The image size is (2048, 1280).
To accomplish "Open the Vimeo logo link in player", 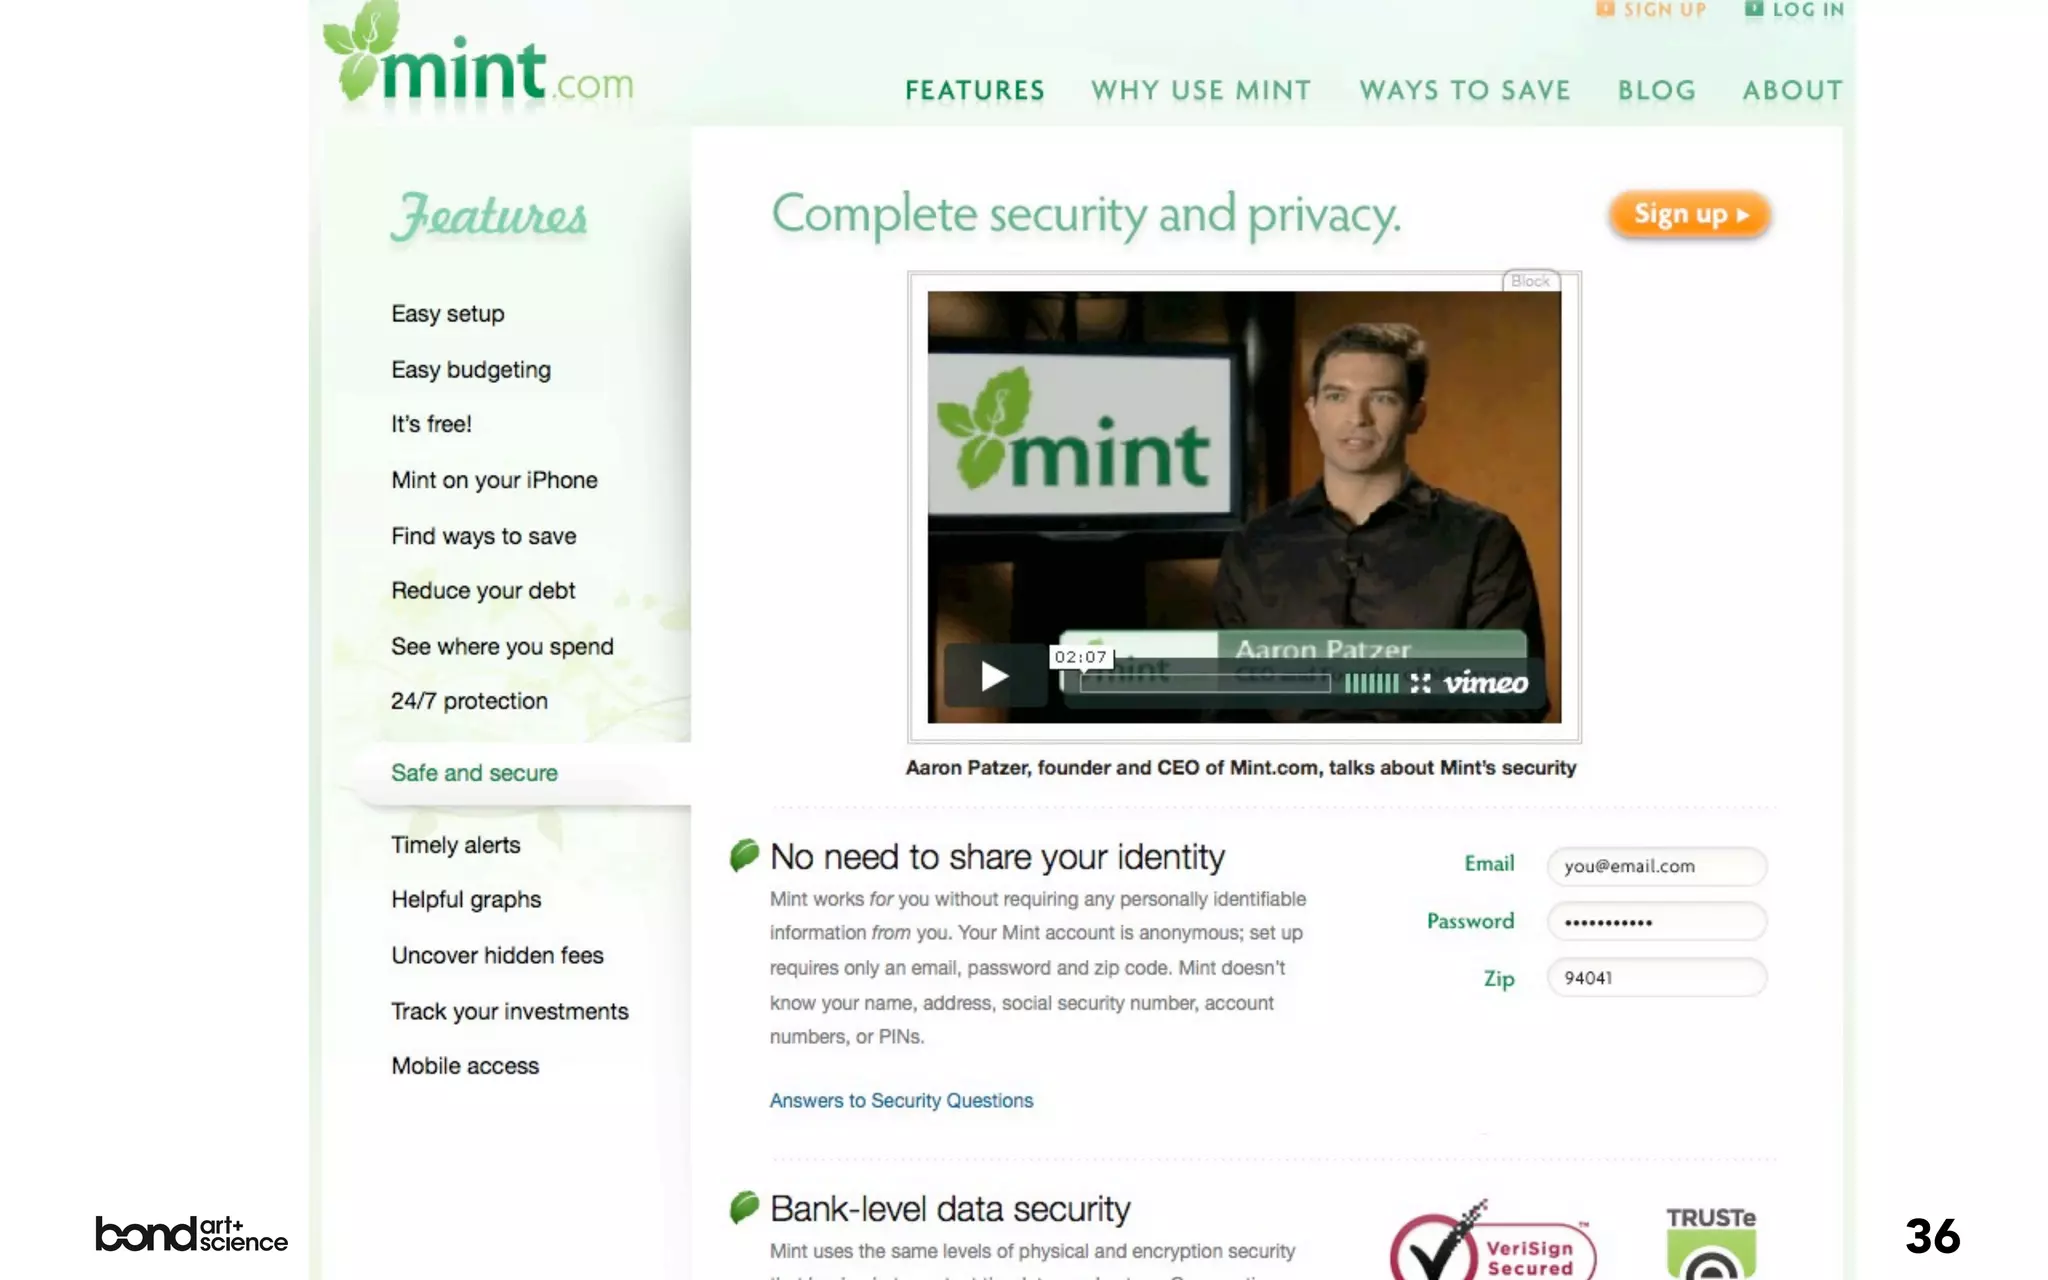I will 1486,683.
